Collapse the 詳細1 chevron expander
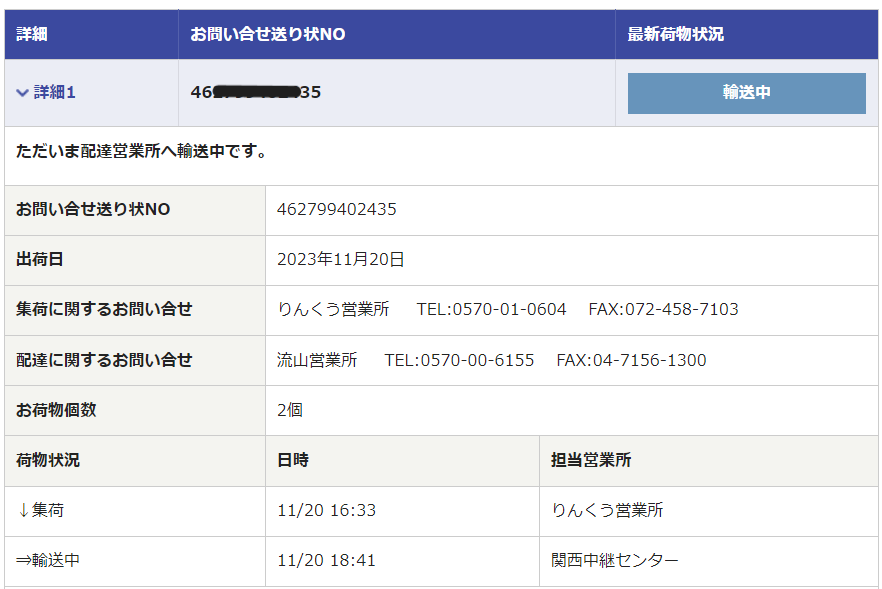Viewport: 882px width, 589px height. [x=23, y=93]
